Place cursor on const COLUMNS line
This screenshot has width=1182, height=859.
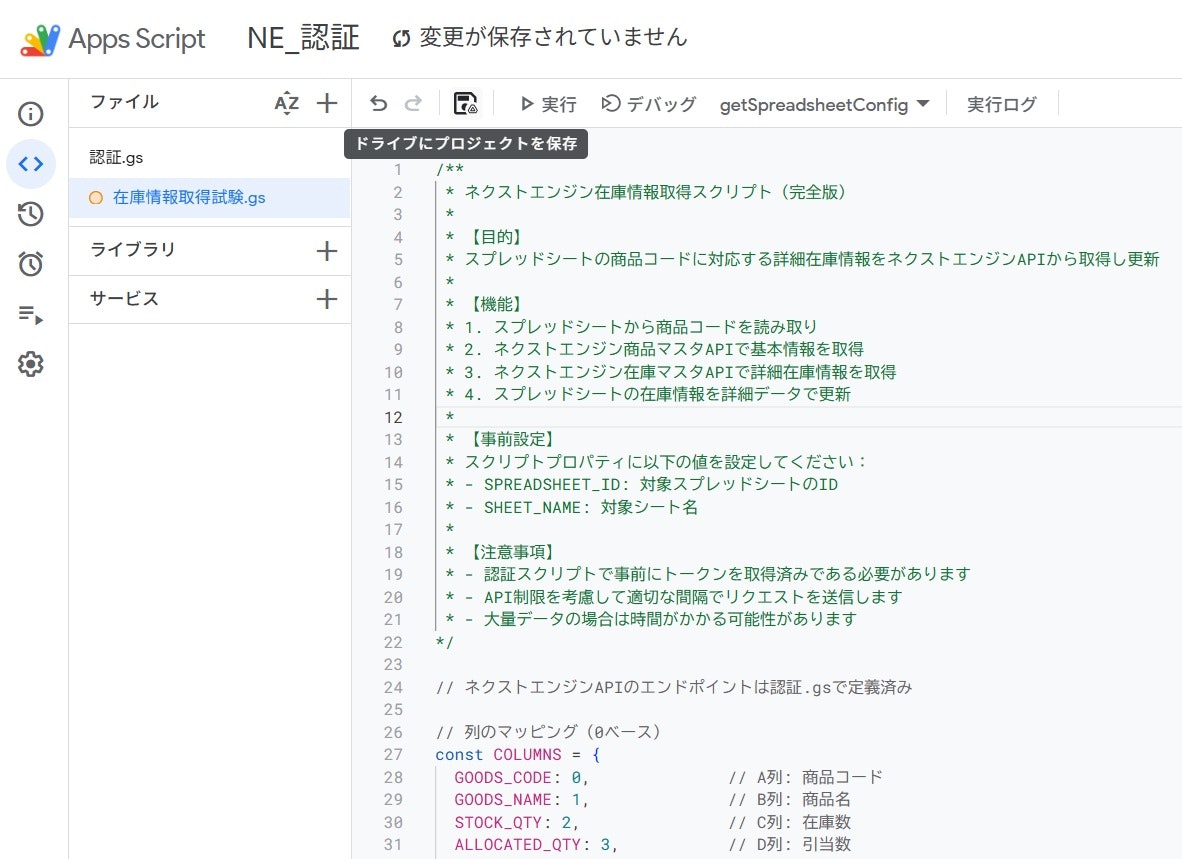tap(517, 754)
